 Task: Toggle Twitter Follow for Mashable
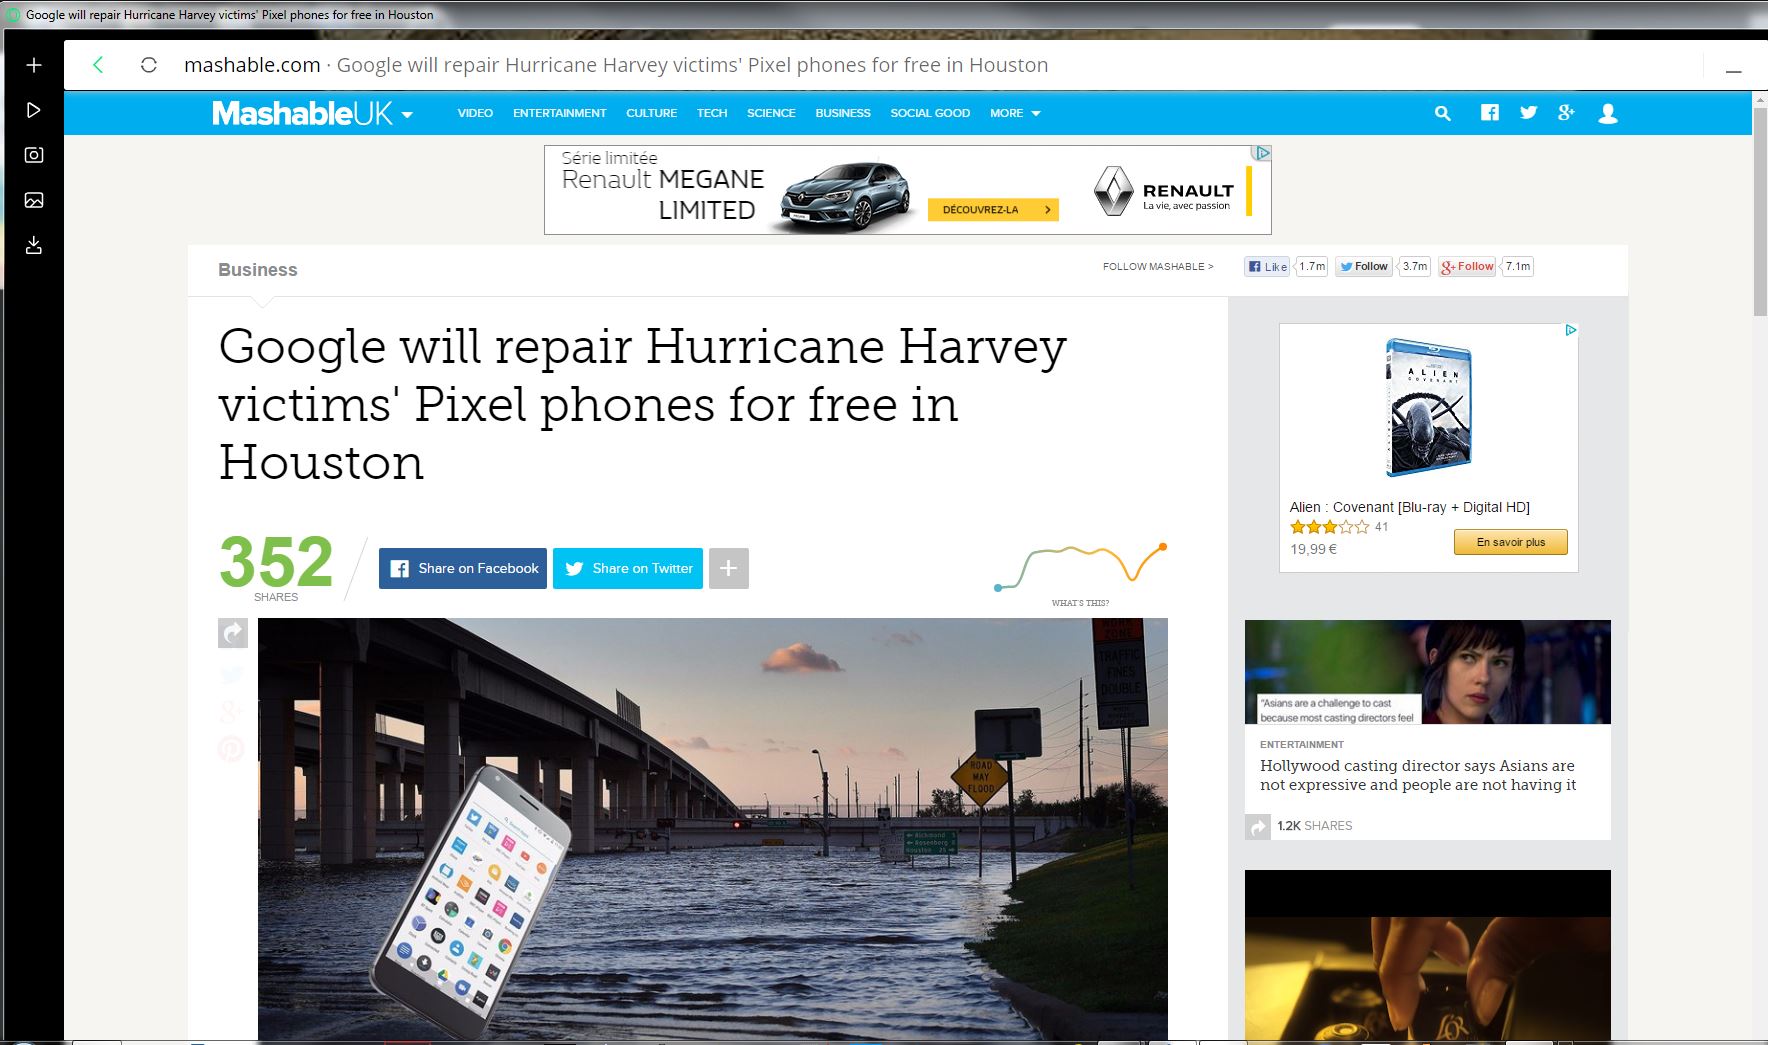(x=1364, y=267)
